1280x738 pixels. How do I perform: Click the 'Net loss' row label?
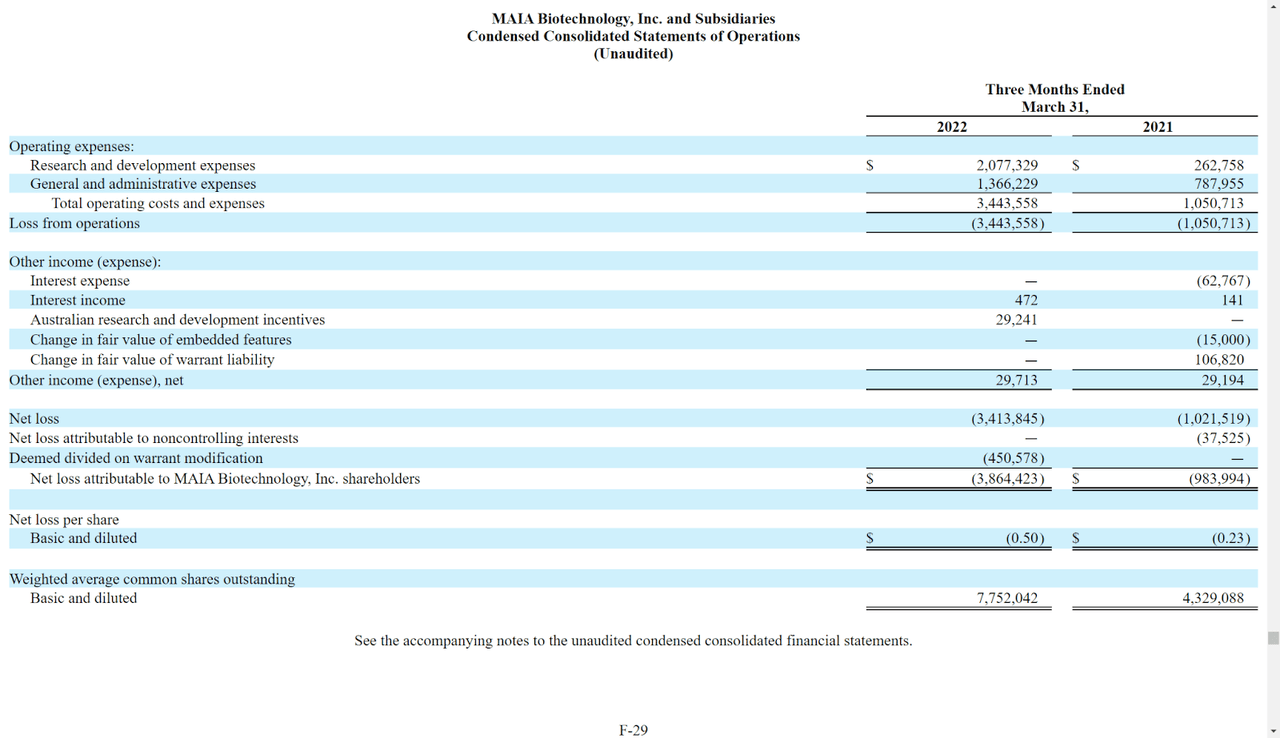coord(34,419)
